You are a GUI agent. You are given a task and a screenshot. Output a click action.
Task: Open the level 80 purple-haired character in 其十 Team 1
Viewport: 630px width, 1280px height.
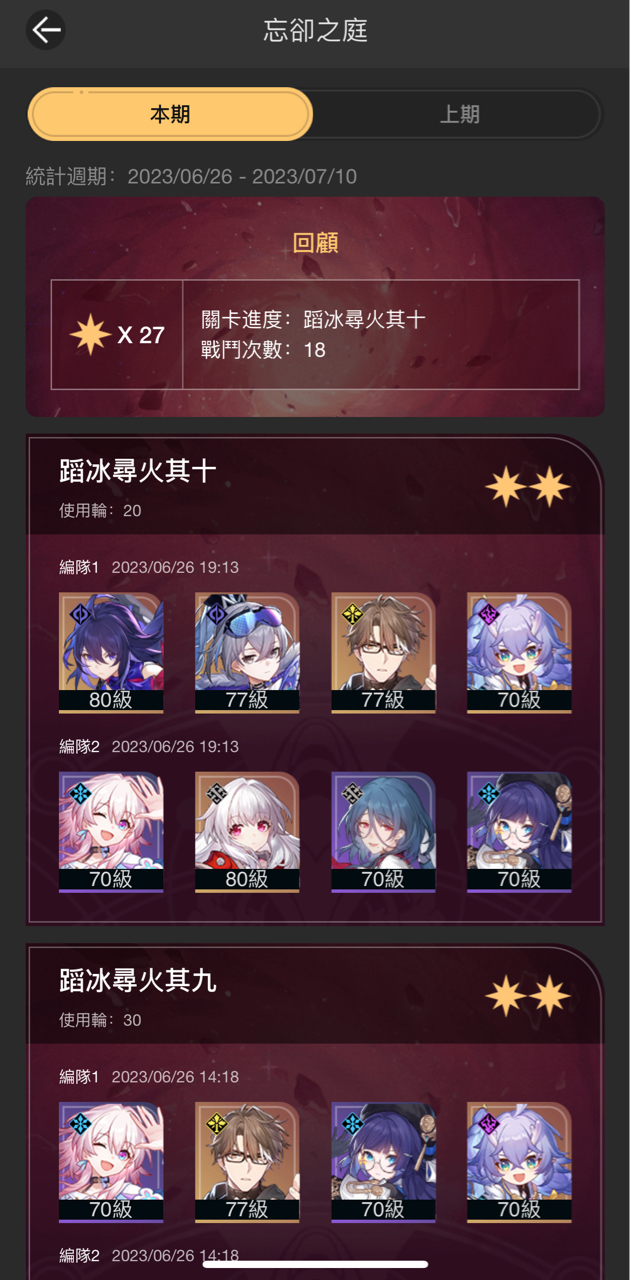pyautogui.click(x=111, y=653)
